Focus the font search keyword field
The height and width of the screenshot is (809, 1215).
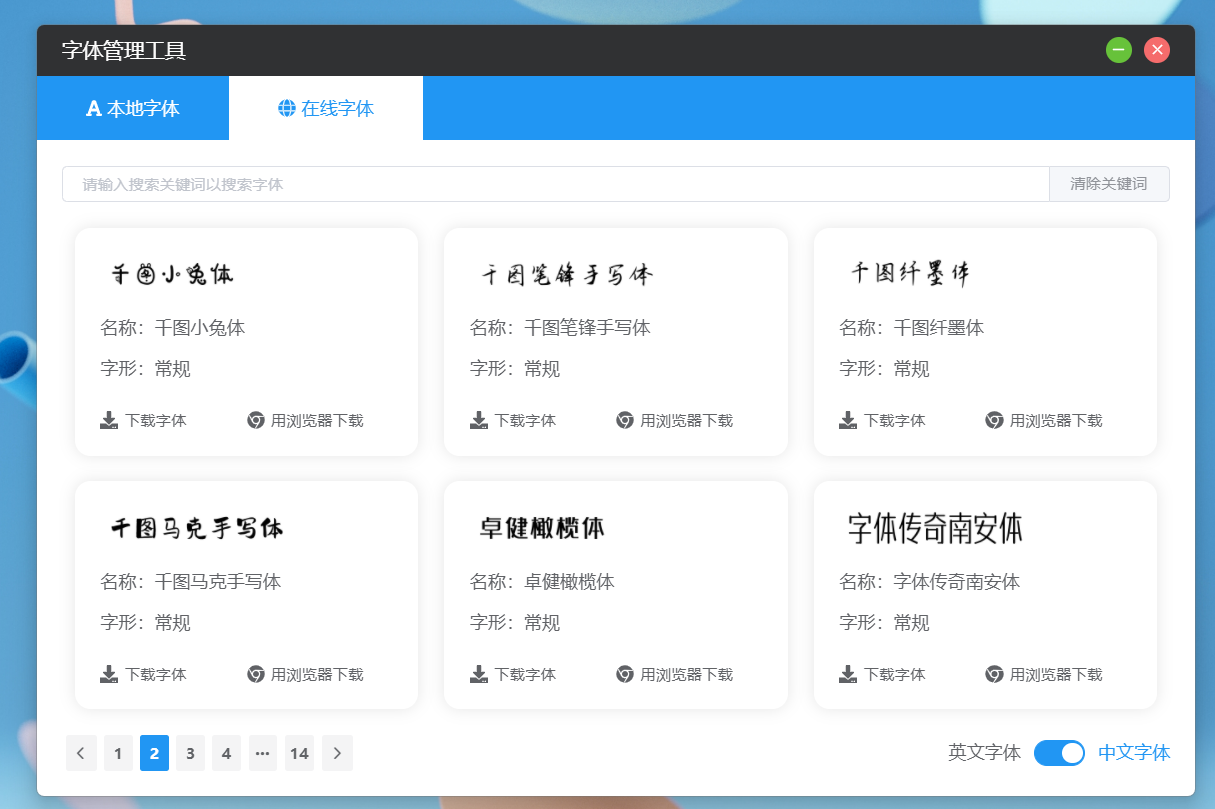(x=556, y=184)
